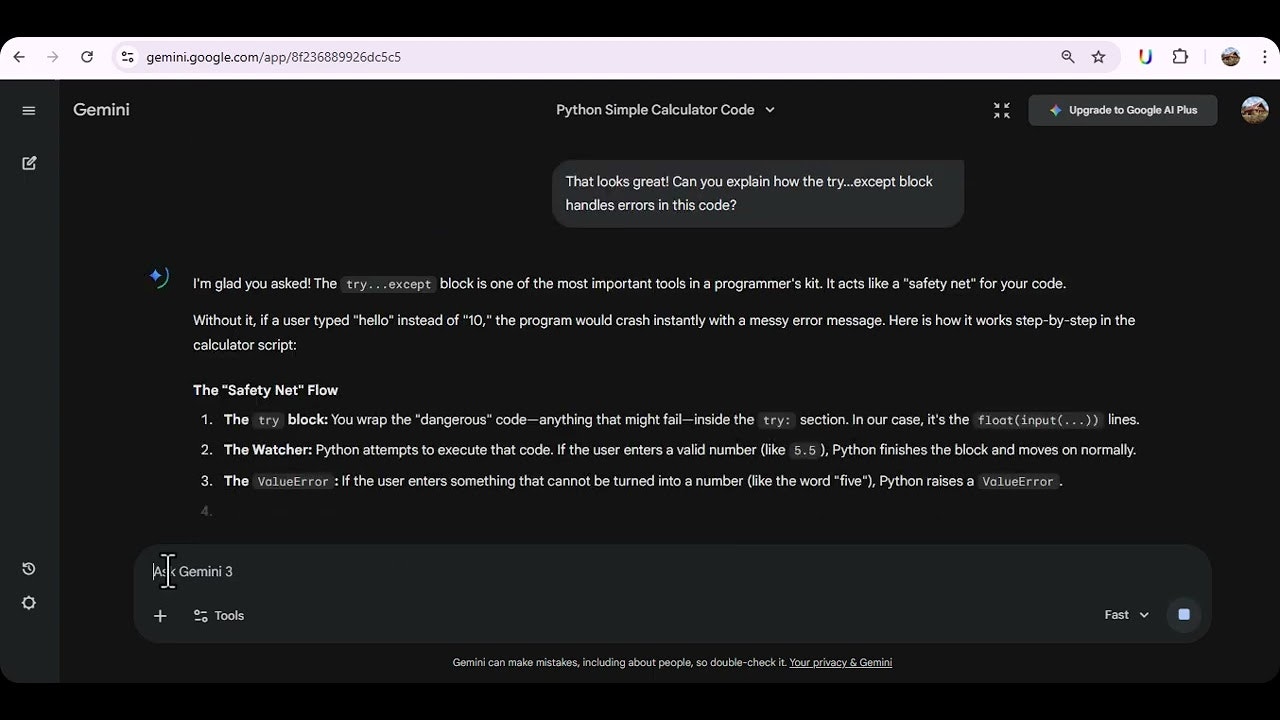Image resolution: width=1280 pixels, height=720 pixels.
Task: Click the heading The "Safety Net" Flow
Action: tap(265, 390)
